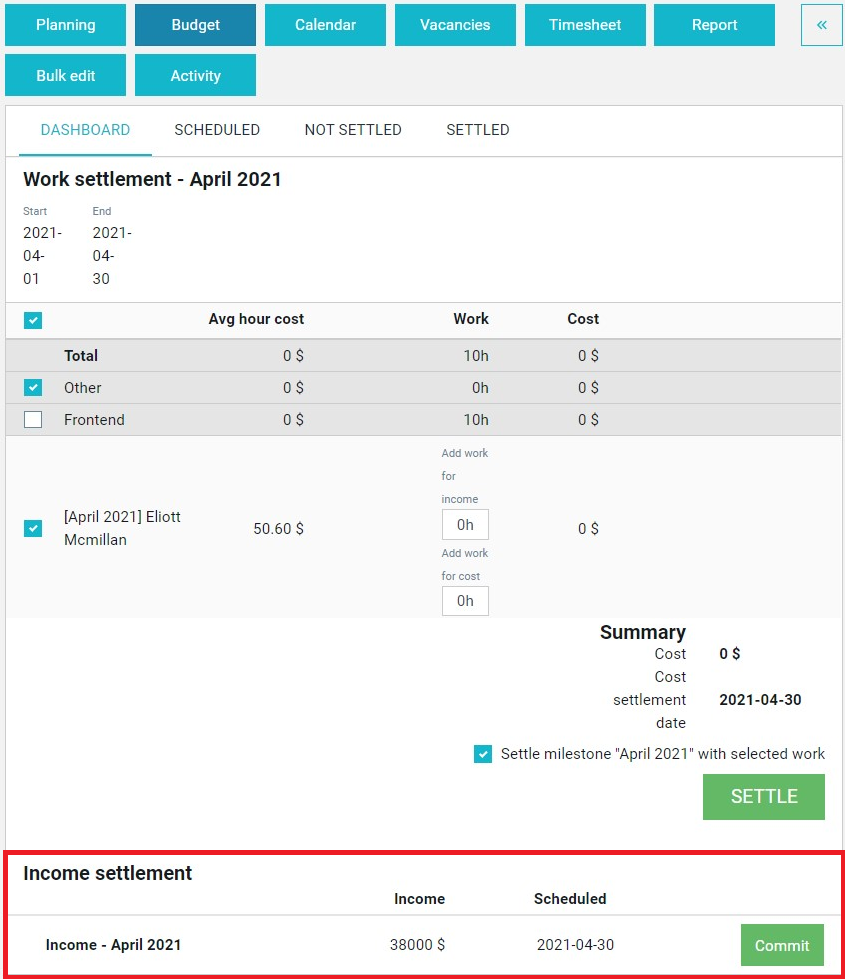Open the Planning view
This screenshot has height=979, width=845.
point(66,25)
